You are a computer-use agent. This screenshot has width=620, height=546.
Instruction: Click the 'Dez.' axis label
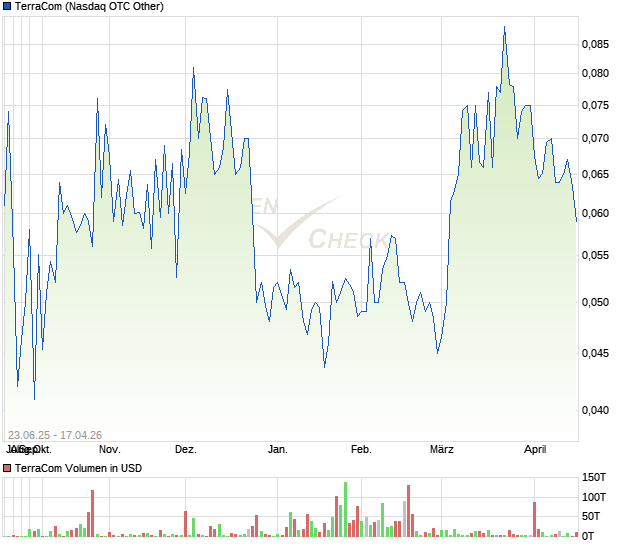pyautogui.click(x=186, y=450)
